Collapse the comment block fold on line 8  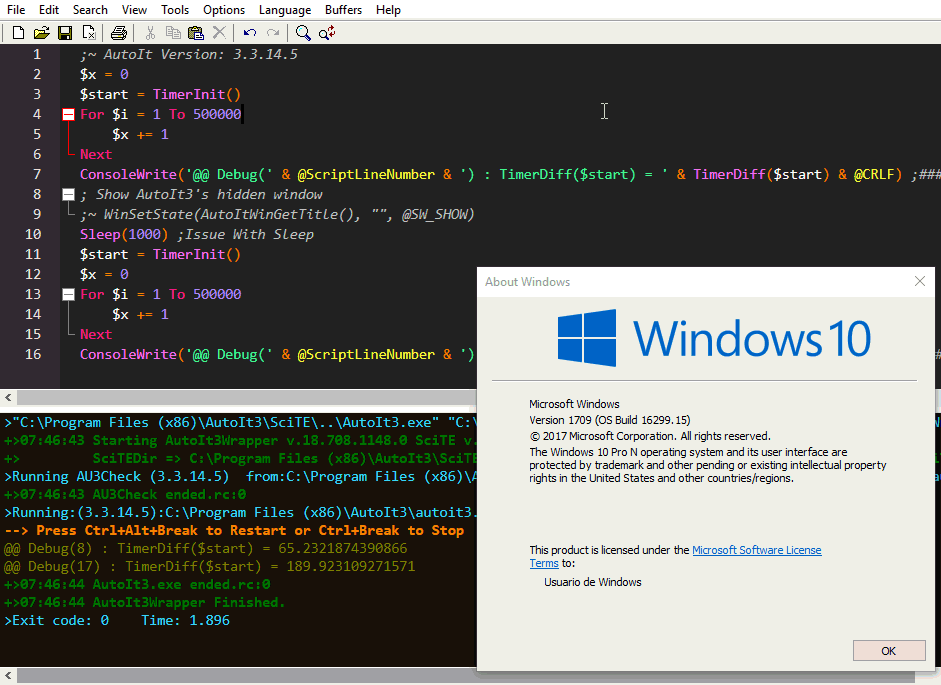tap(68, 194)
